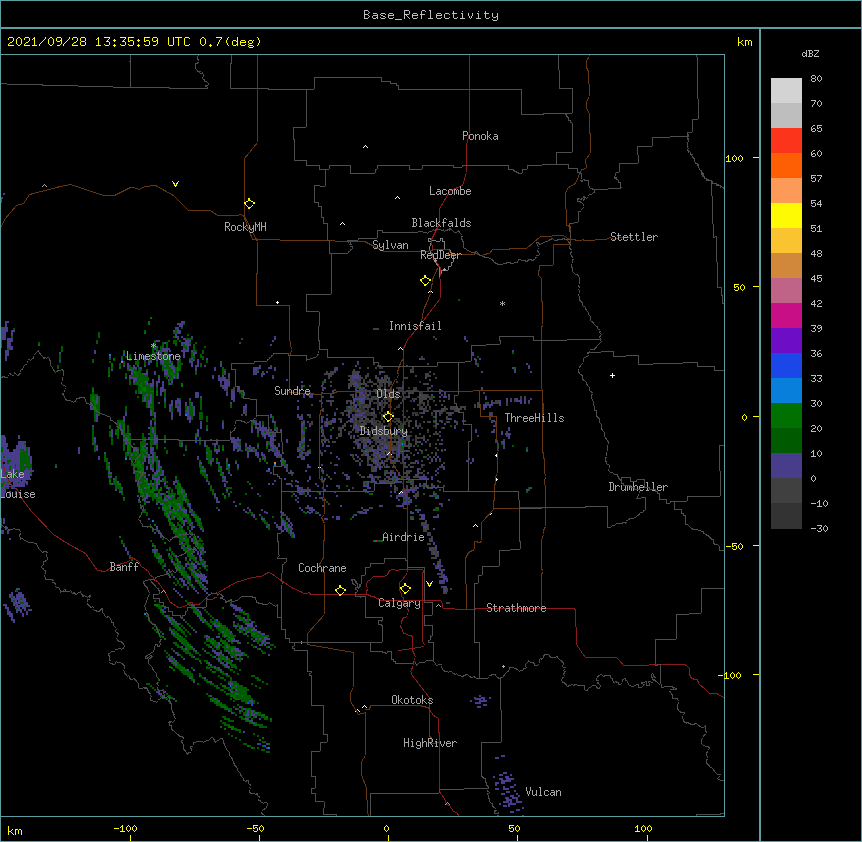Click the white asterisk marker east of Innisfail
This screenshot has width=862, height=842.
click(502, 303)
